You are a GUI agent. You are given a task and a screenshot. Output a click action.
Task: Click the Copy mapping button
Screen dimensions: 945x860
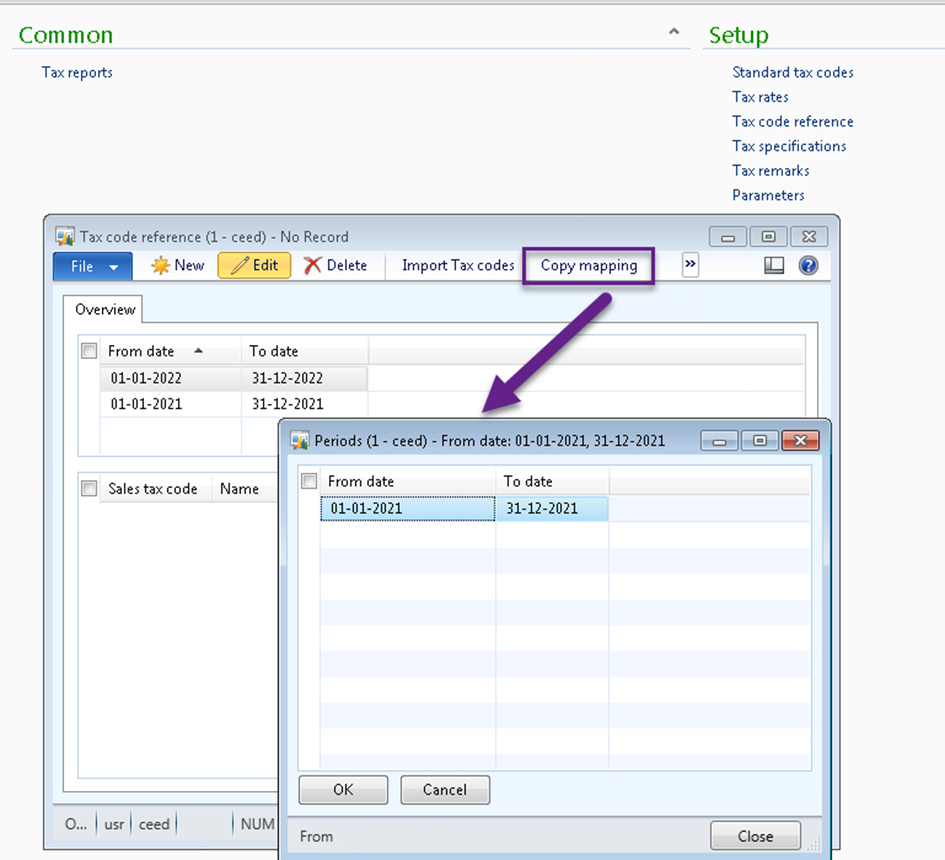(589, 266)
